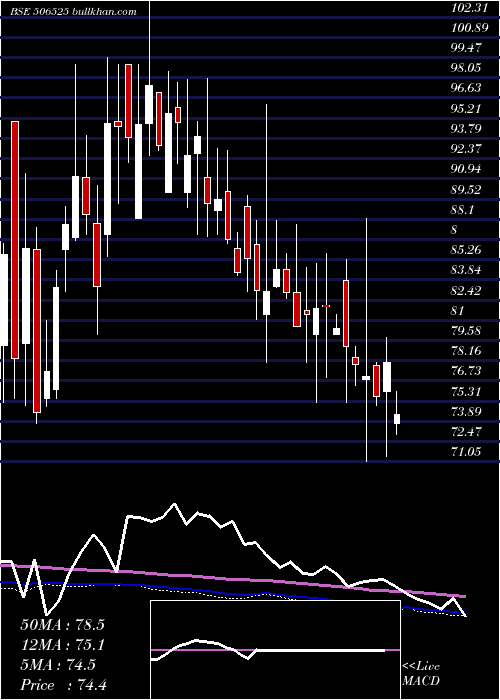
Task: Click the 92.37 price axis label
Action: (467, 149)
